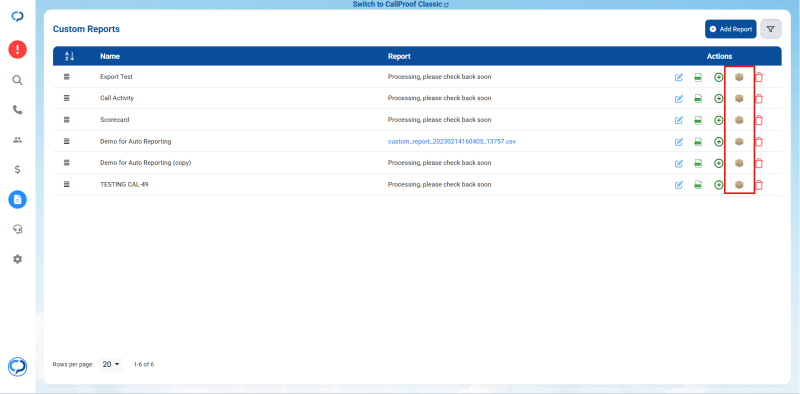Click the drag handle of Scorecard row

pyautogui.click(x=66, y=119)
